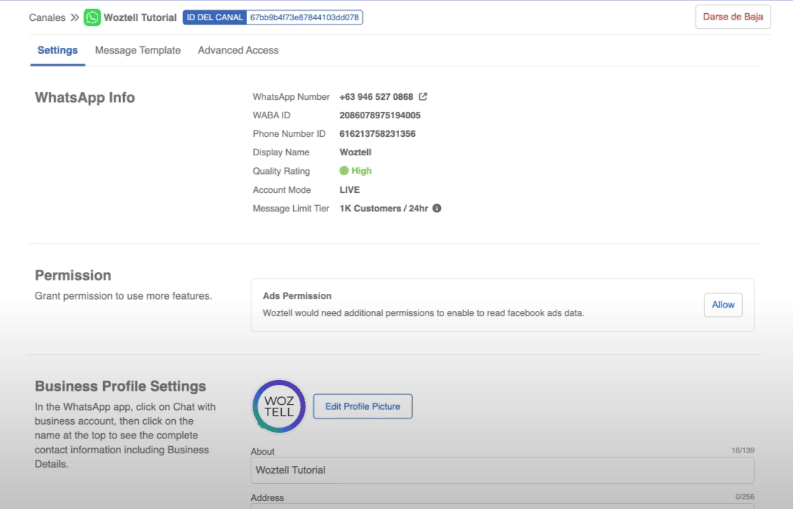Click 'Grant permission to use more features.' text

(x=123, y=296)
